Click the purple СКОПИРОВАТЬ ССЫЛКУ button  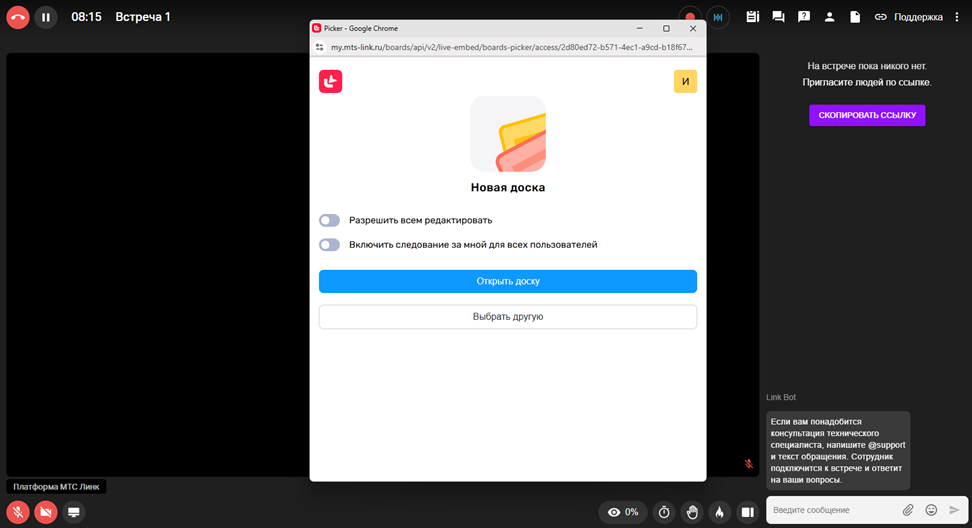coord(867,115)
